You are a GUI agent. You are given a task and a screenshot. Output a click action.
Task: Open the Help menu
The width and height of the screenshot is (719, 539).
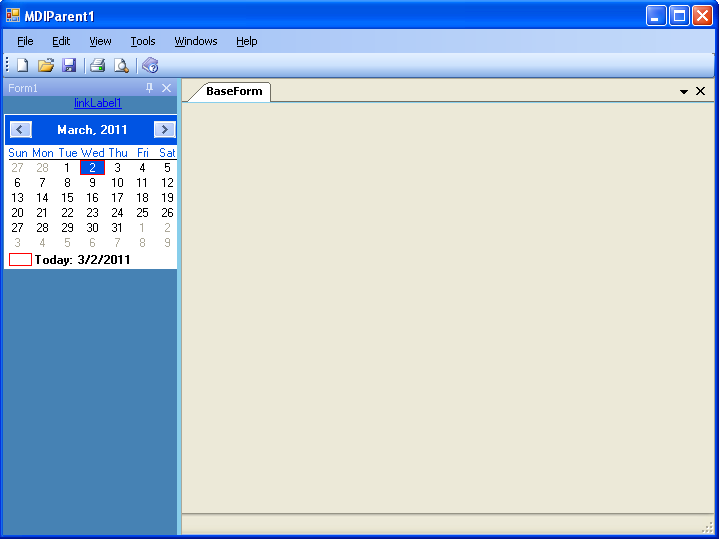click(x=247, y=41)
